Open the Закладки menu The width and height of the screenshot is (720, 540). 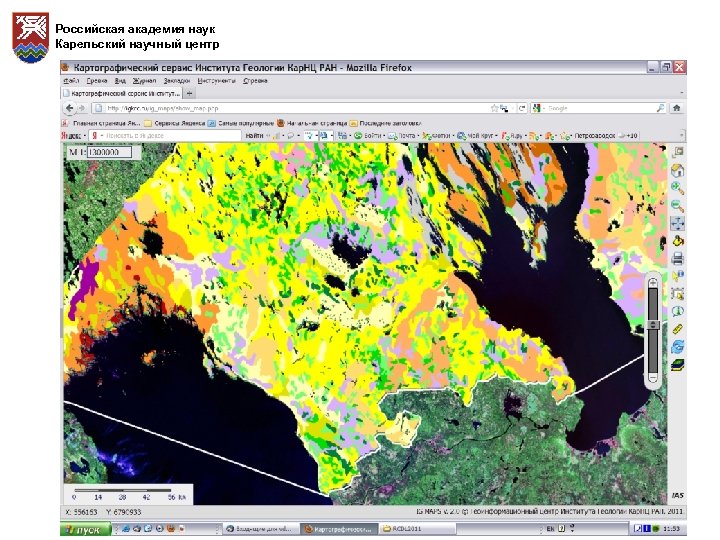pyautogui.click(x=177, y=81)
